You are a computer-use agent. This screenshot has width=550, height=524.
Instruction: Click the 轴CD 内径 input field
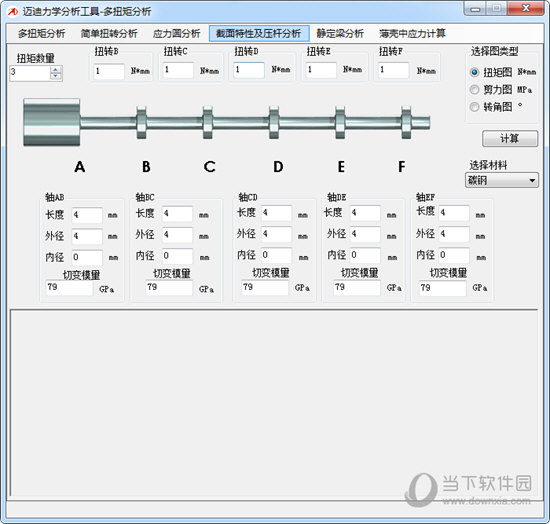[276, 255]
